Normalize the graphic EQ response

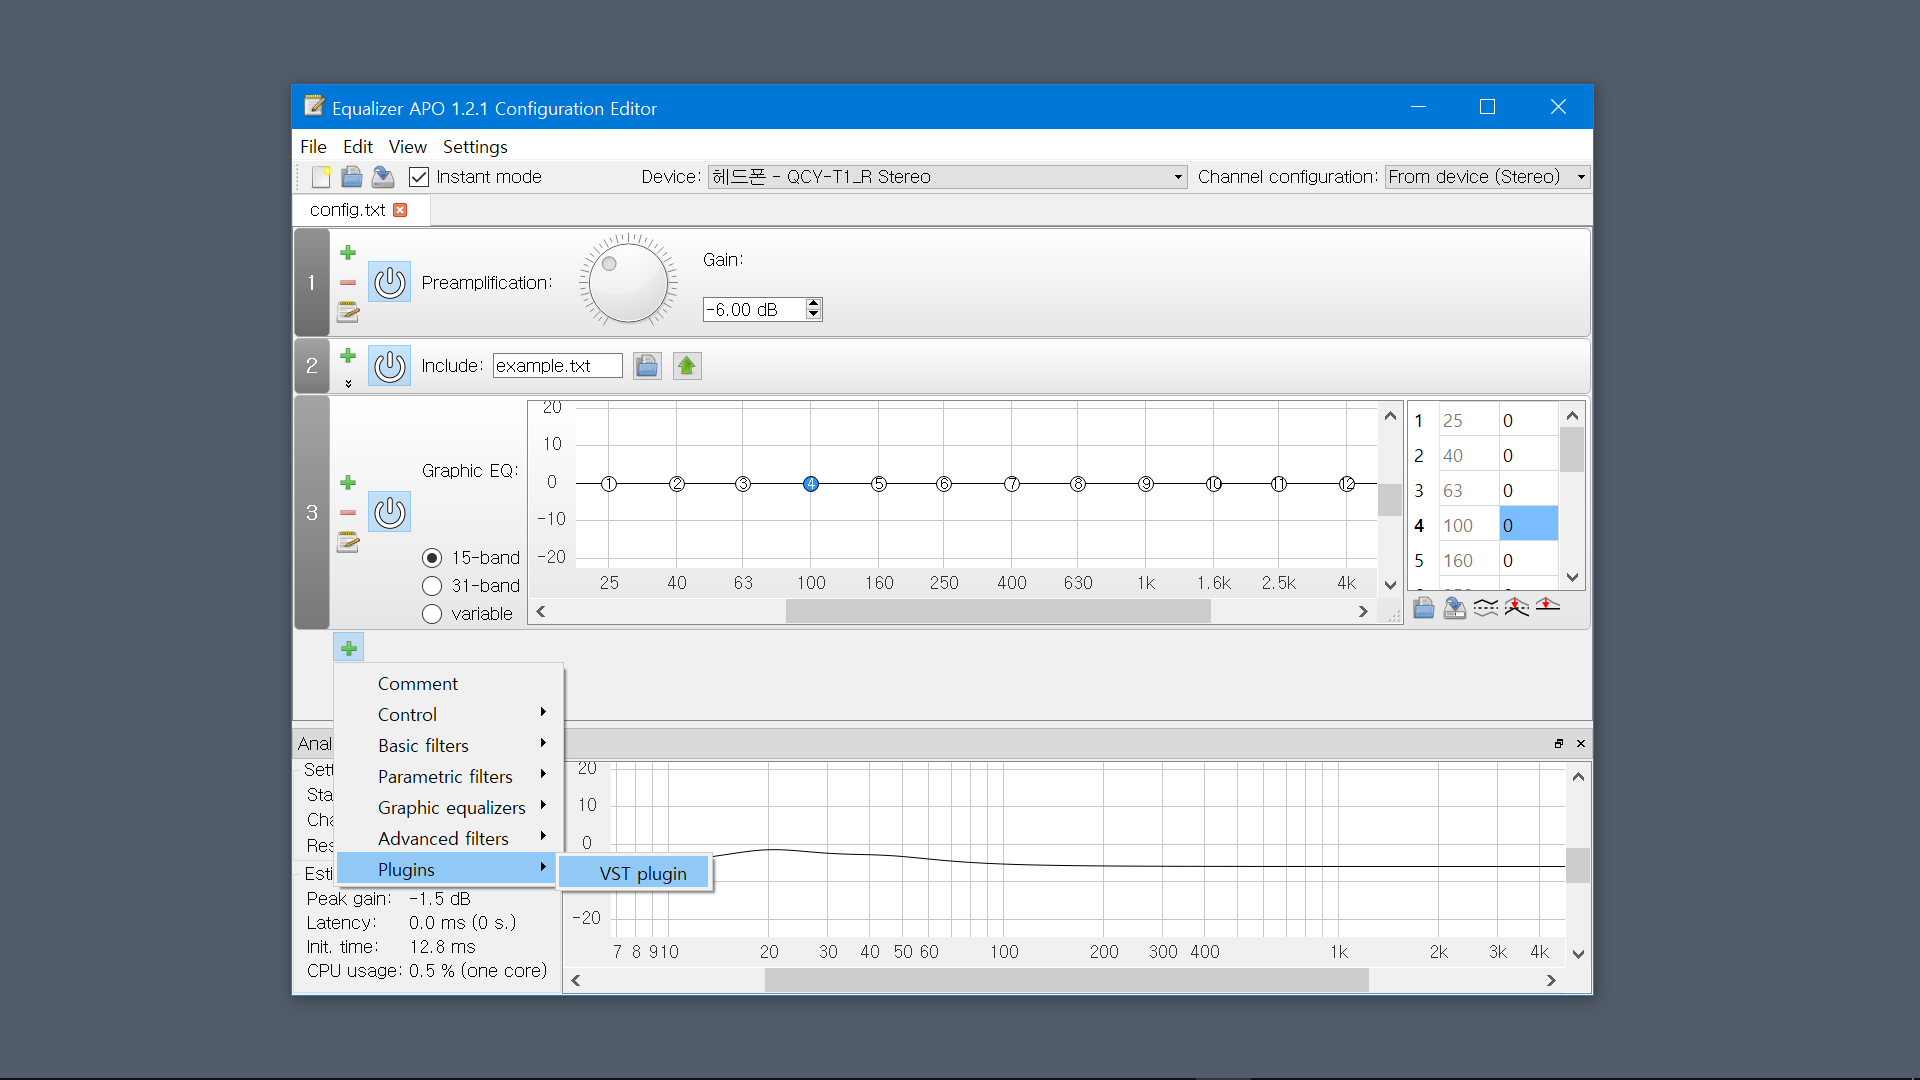click(1517, 607)
